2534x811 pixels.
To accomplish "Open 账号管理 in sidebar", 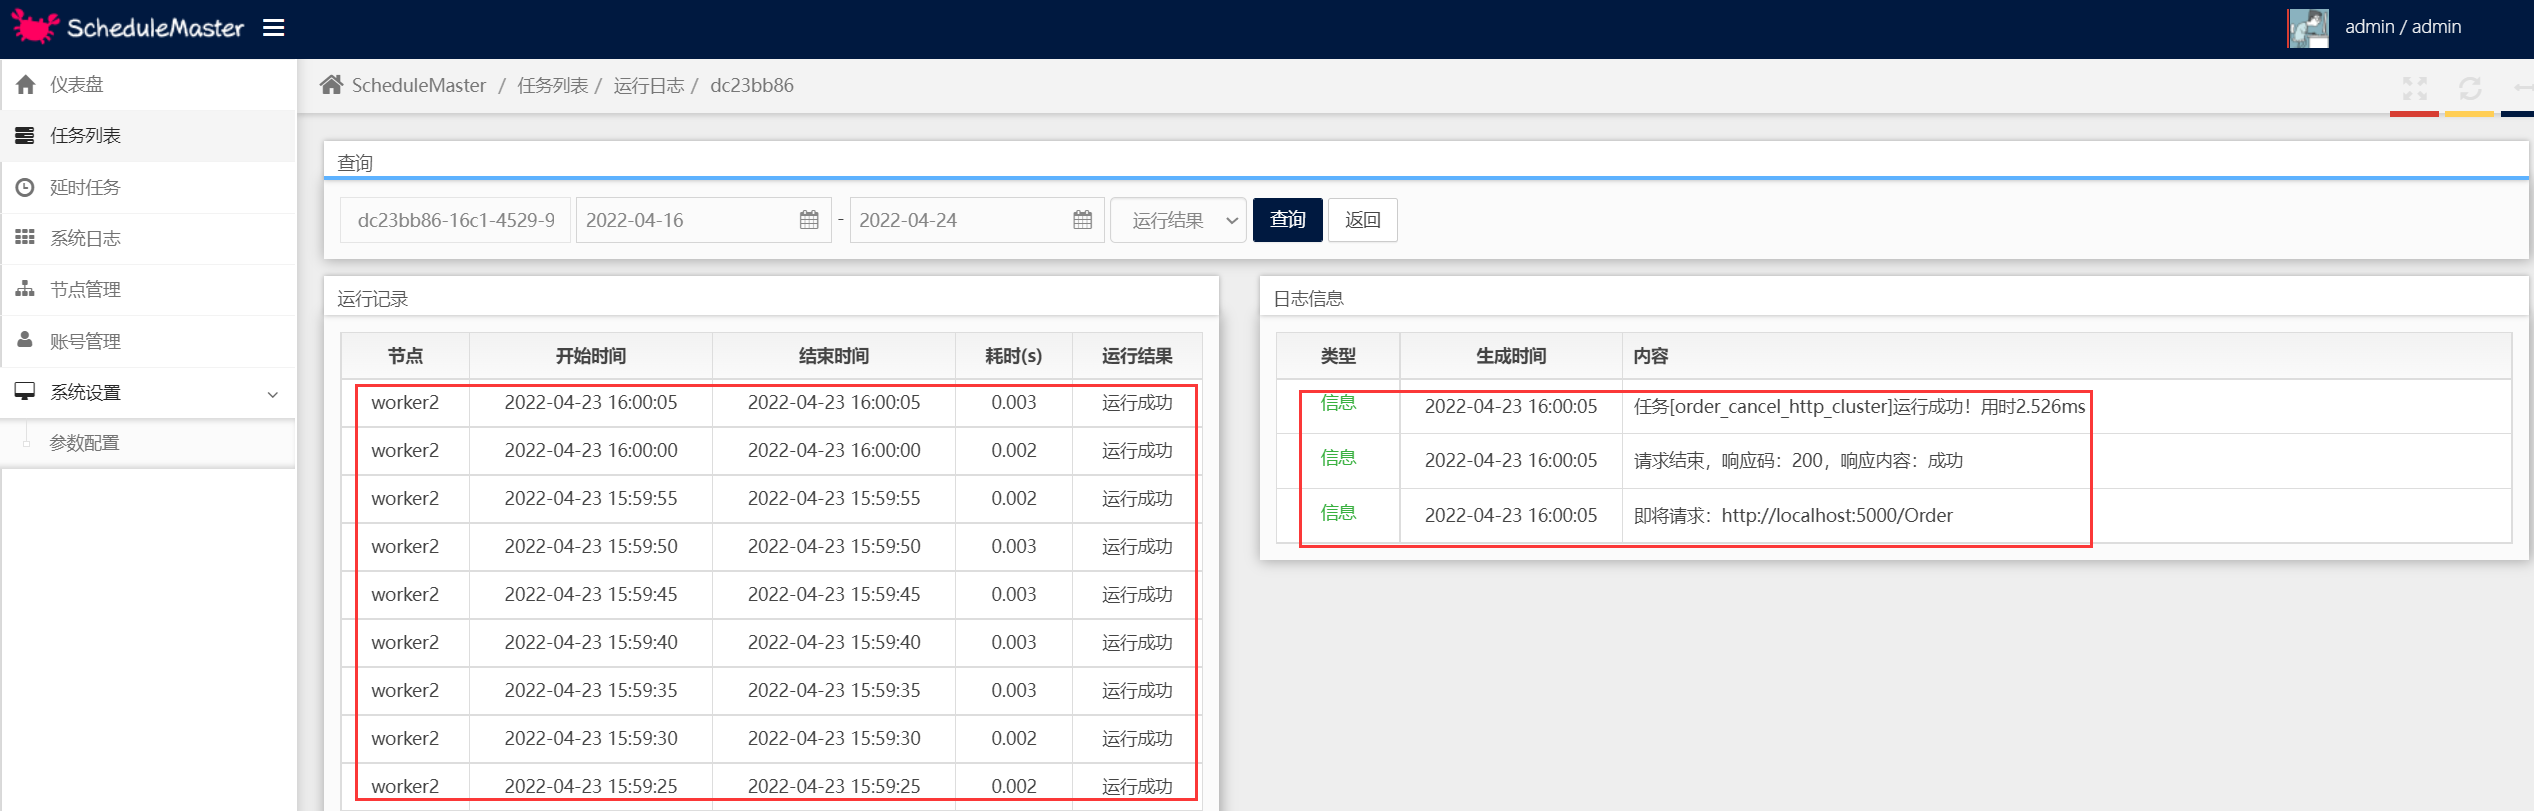I will (x=149, y=341).
